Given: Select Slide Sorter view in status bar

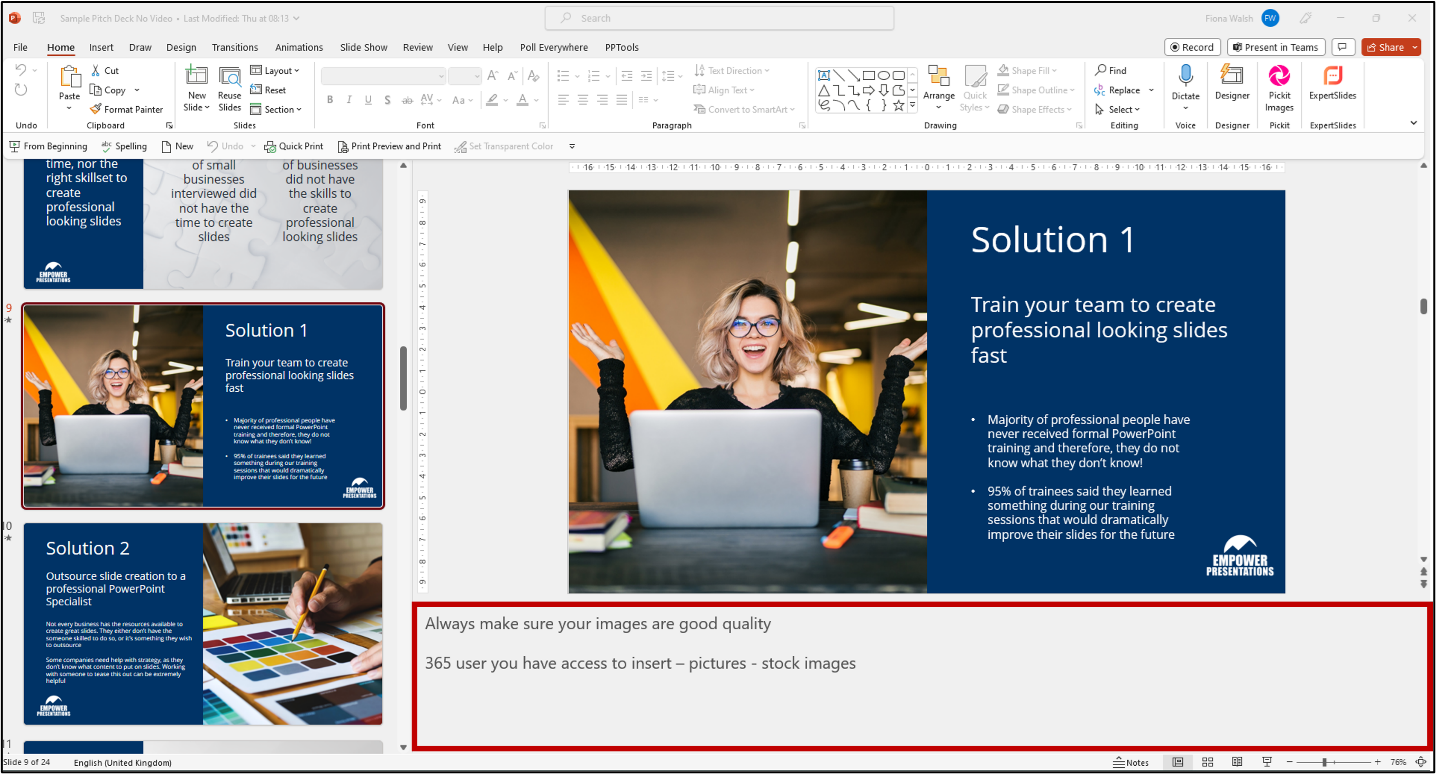Looking at the screenshot, I should (x=1208, y=762).
